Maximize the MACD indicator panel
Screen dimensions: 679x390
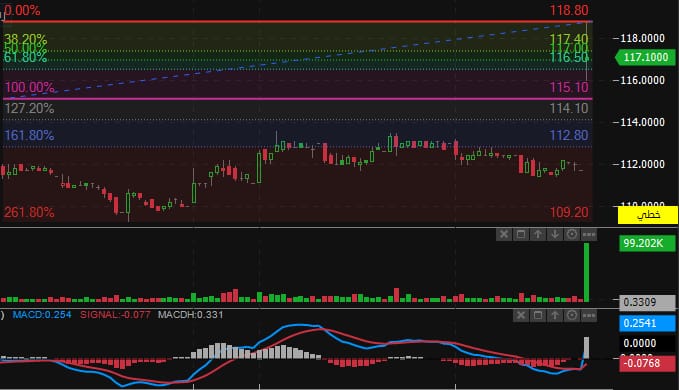click(x=538, y=315)
